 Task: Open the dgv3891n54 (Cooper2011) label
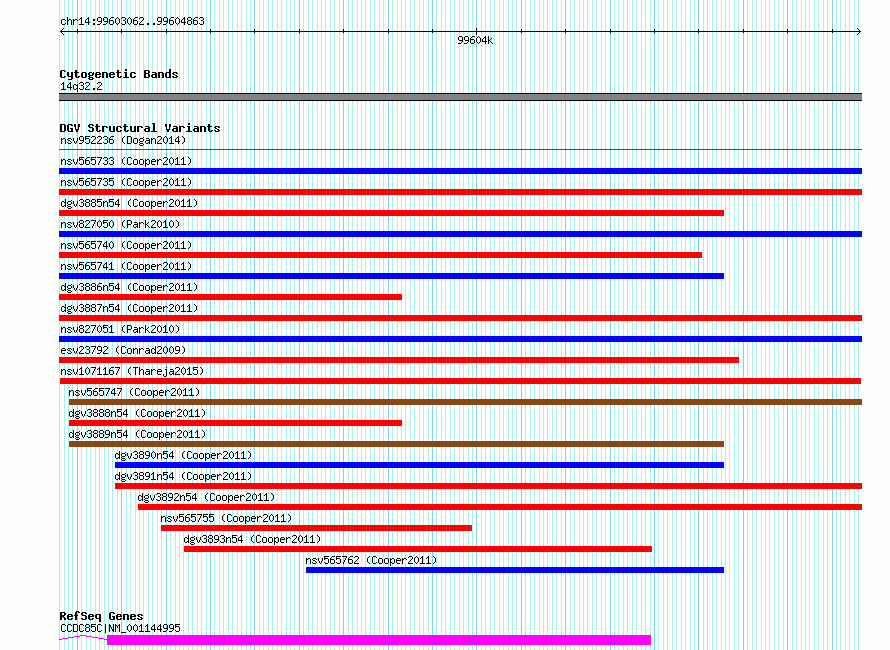point(183,476)
